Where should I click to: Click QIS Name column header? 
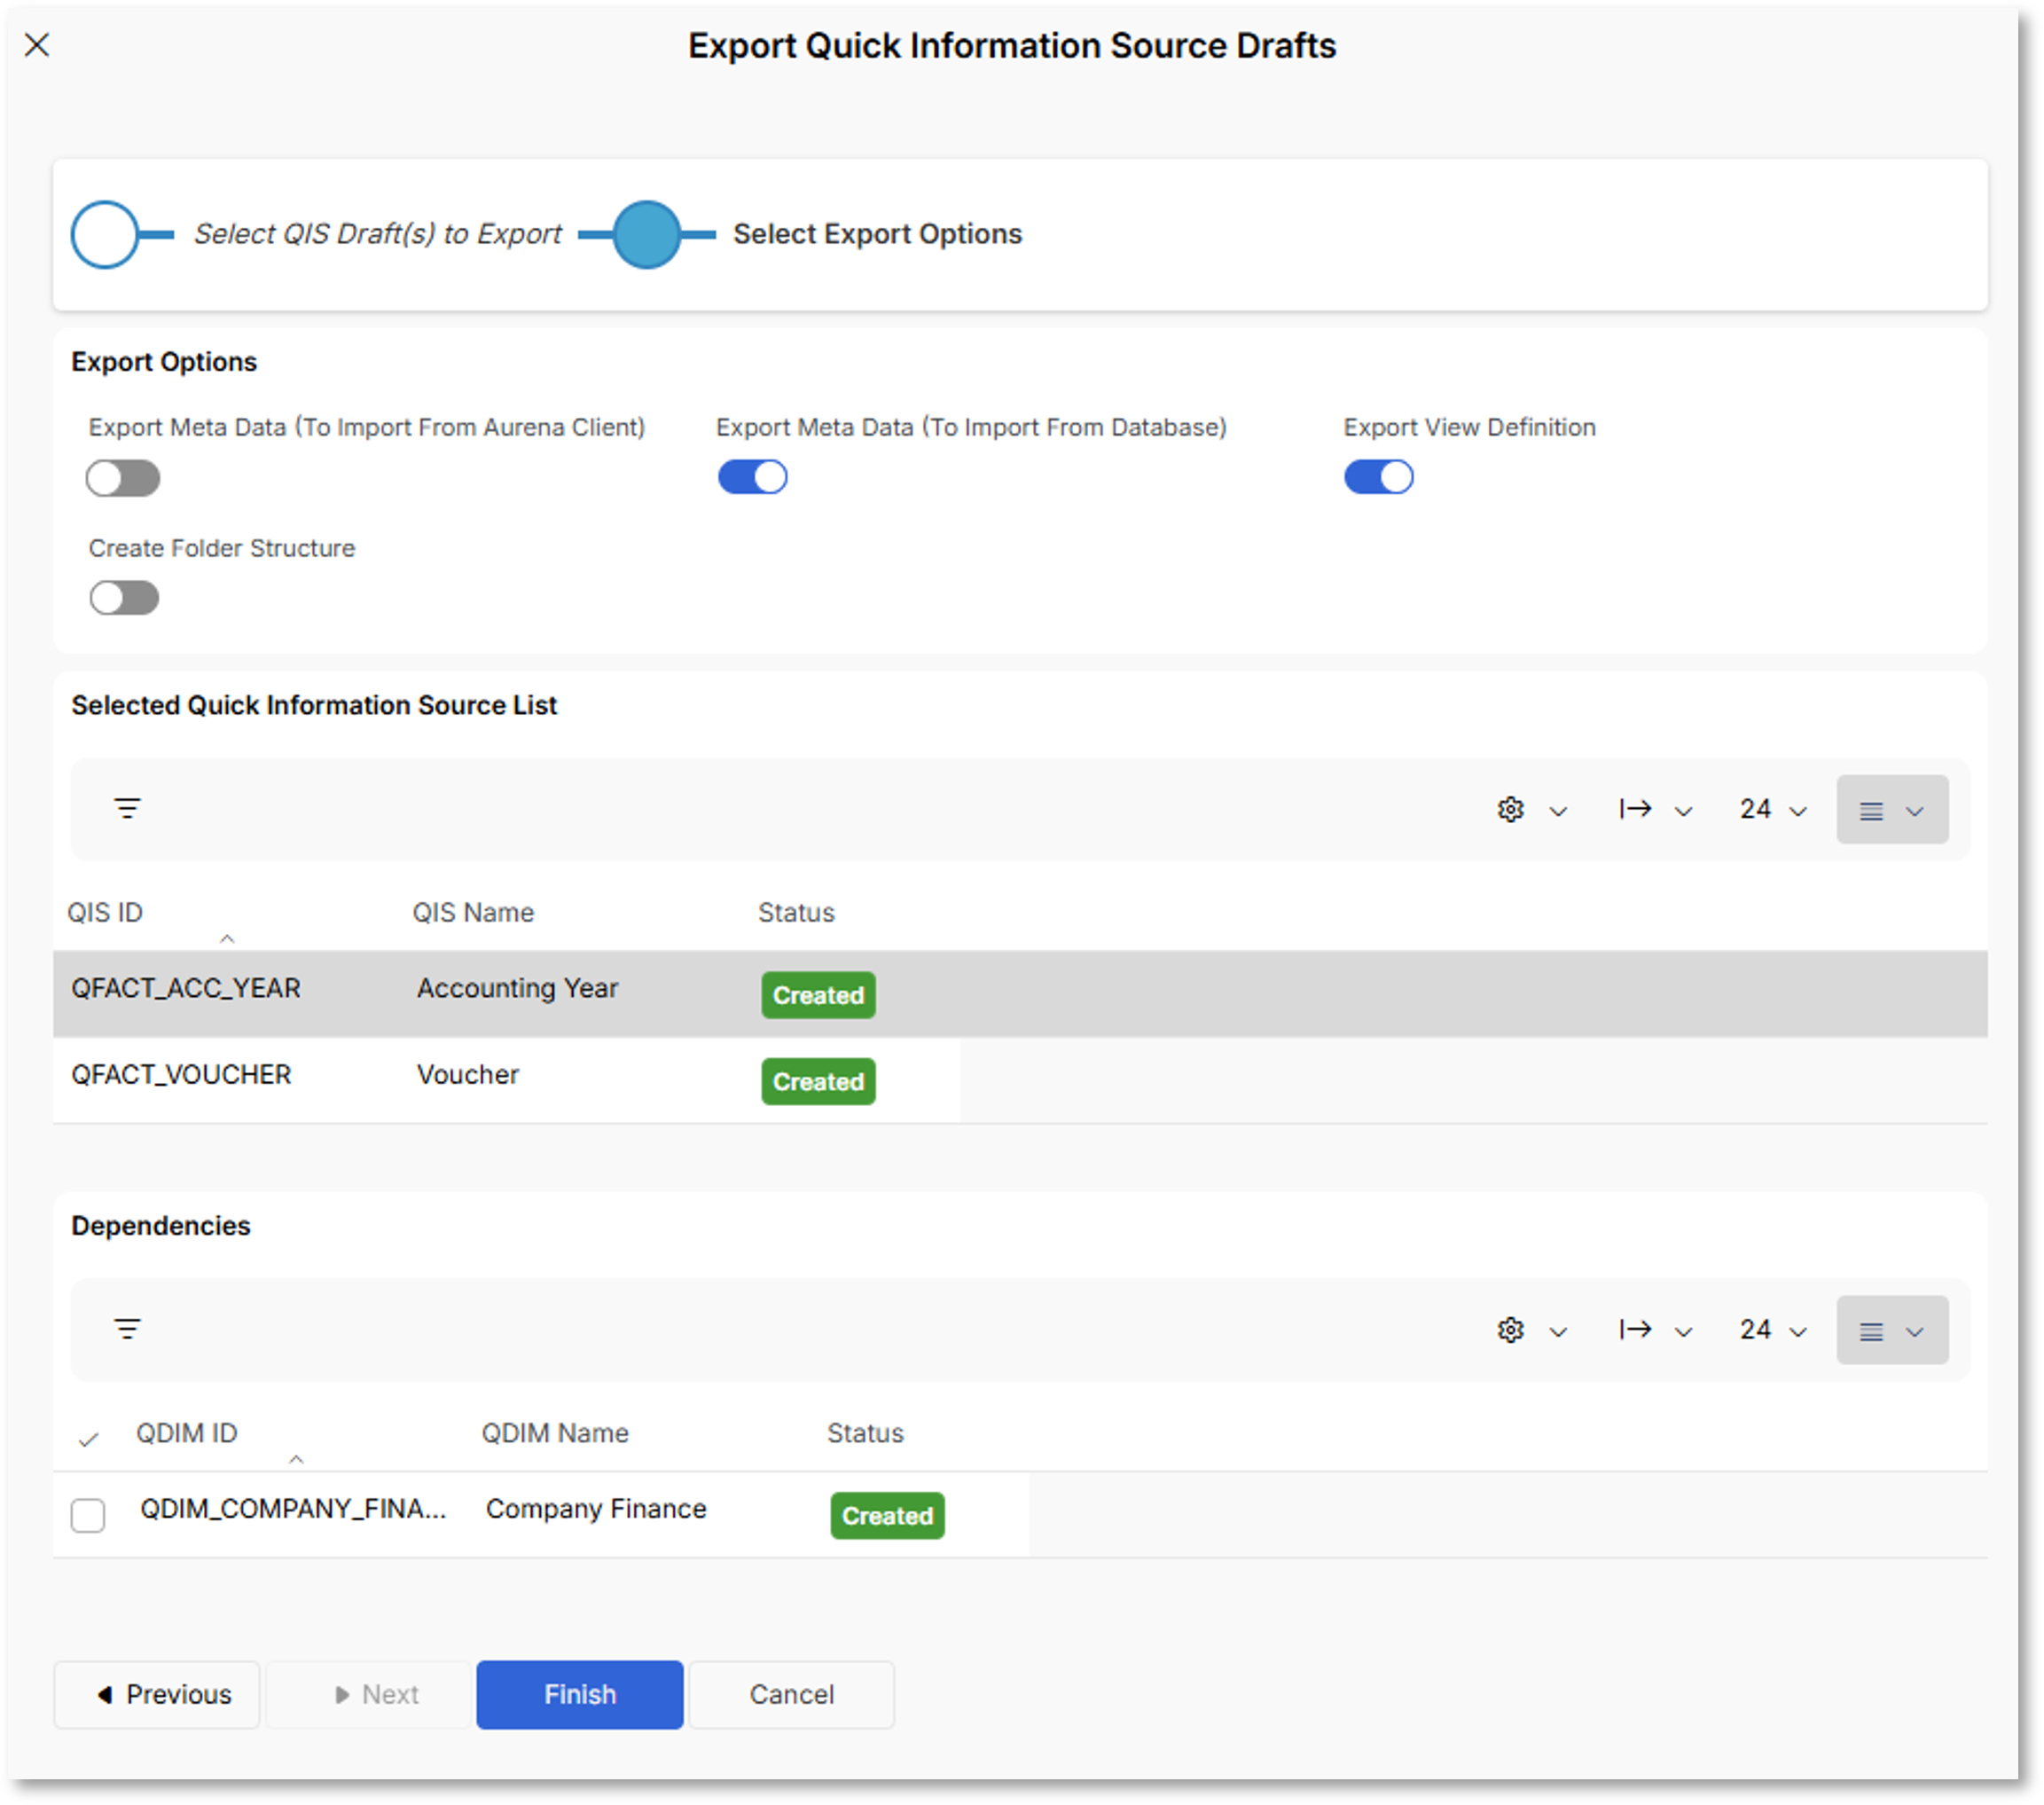point(473,912)
